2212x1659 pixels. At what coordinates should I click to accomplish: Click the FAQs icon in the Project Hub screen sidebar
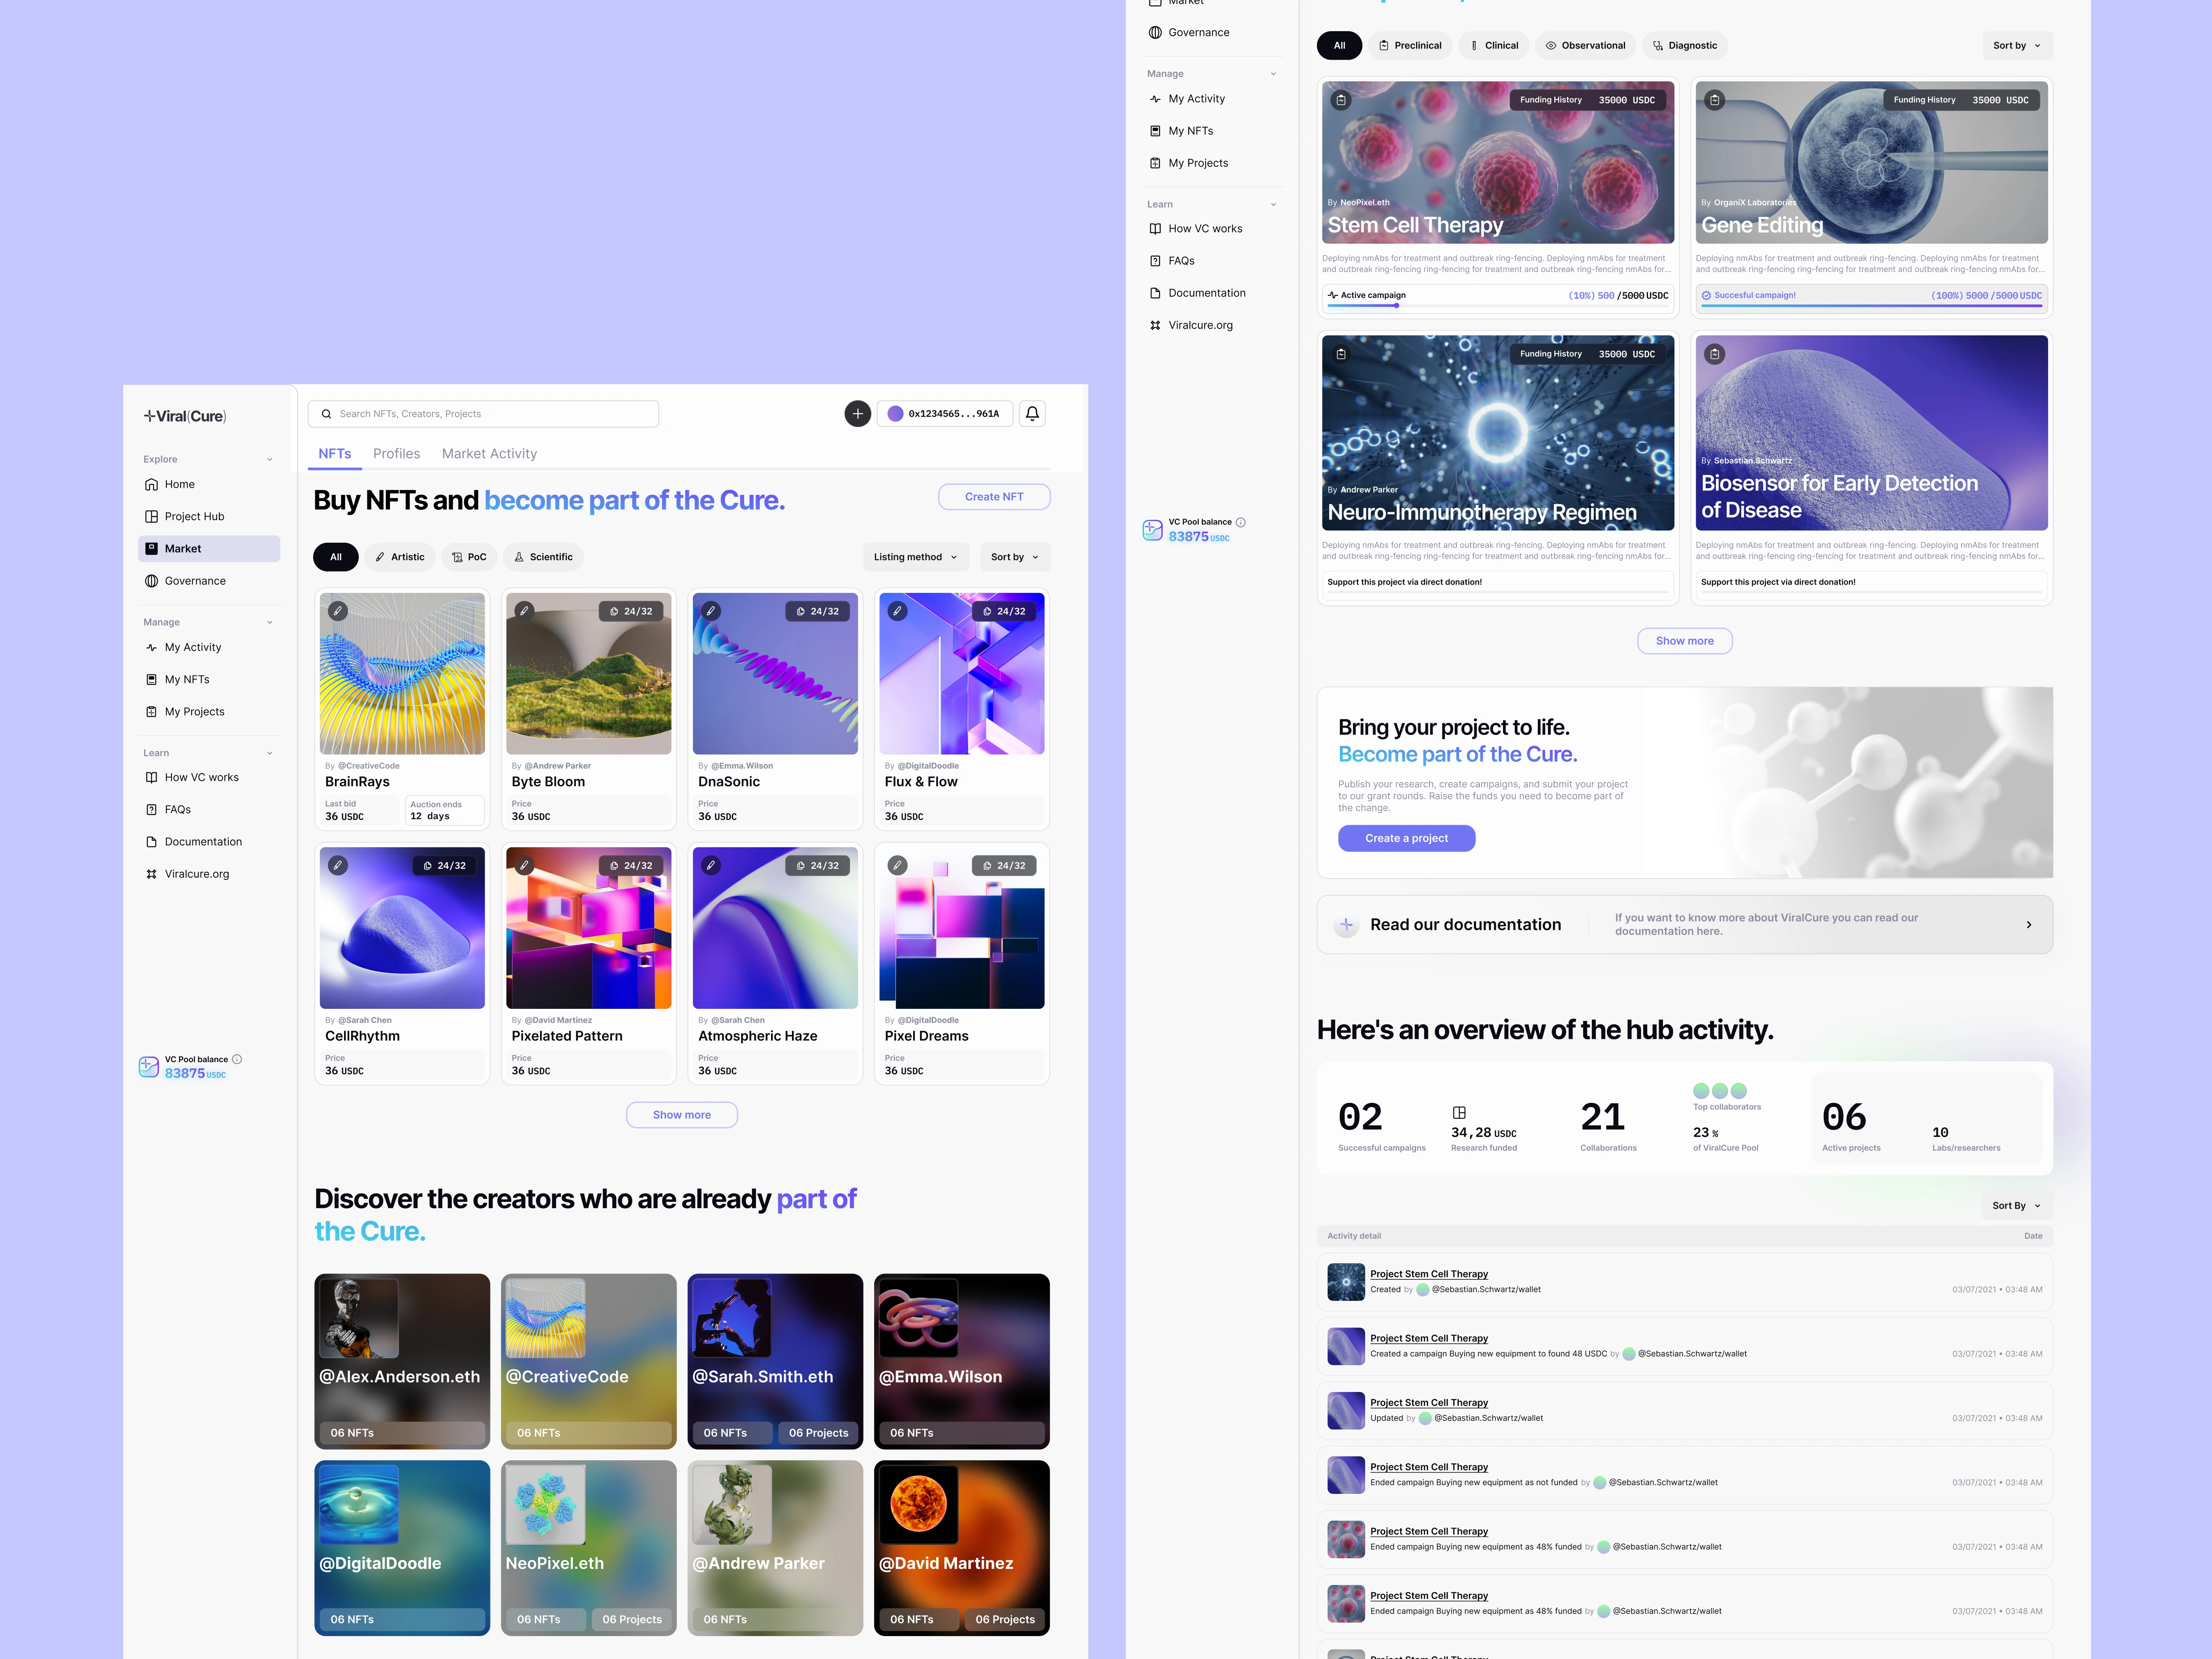[x=1155, y=261]
